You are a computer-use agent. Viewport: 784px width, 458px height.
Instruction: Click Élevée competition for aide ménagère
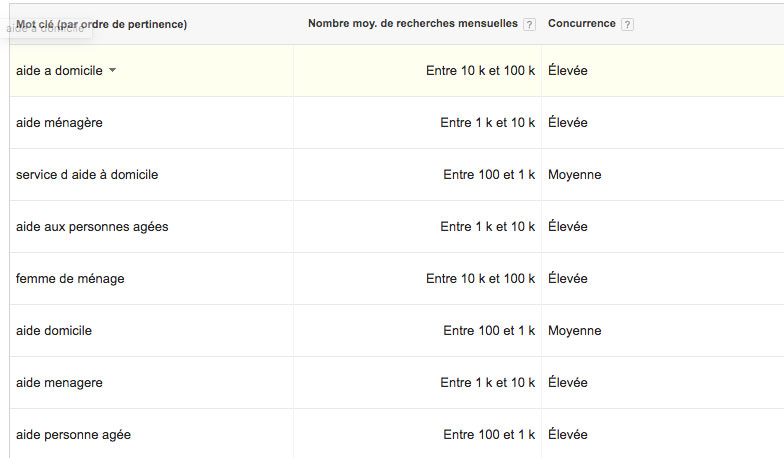pyautogui.click(x=568, y=122)
